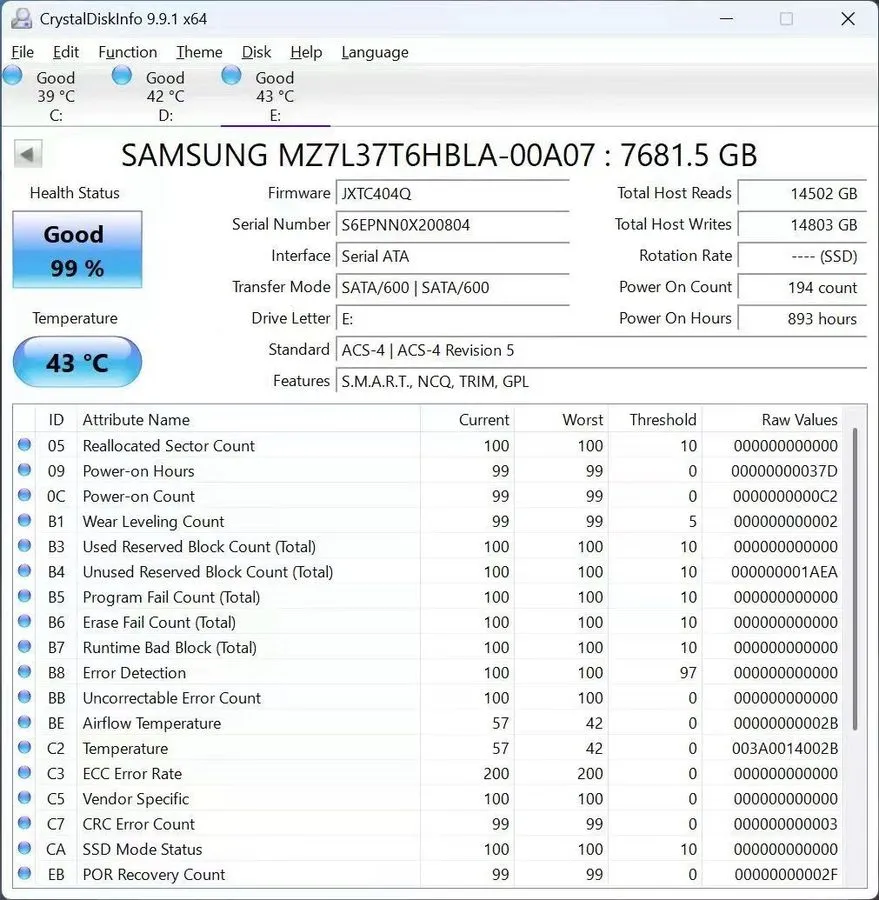
Task: Click status dot for Unused Reserved Block Count
Action: (x=24, y=571)
